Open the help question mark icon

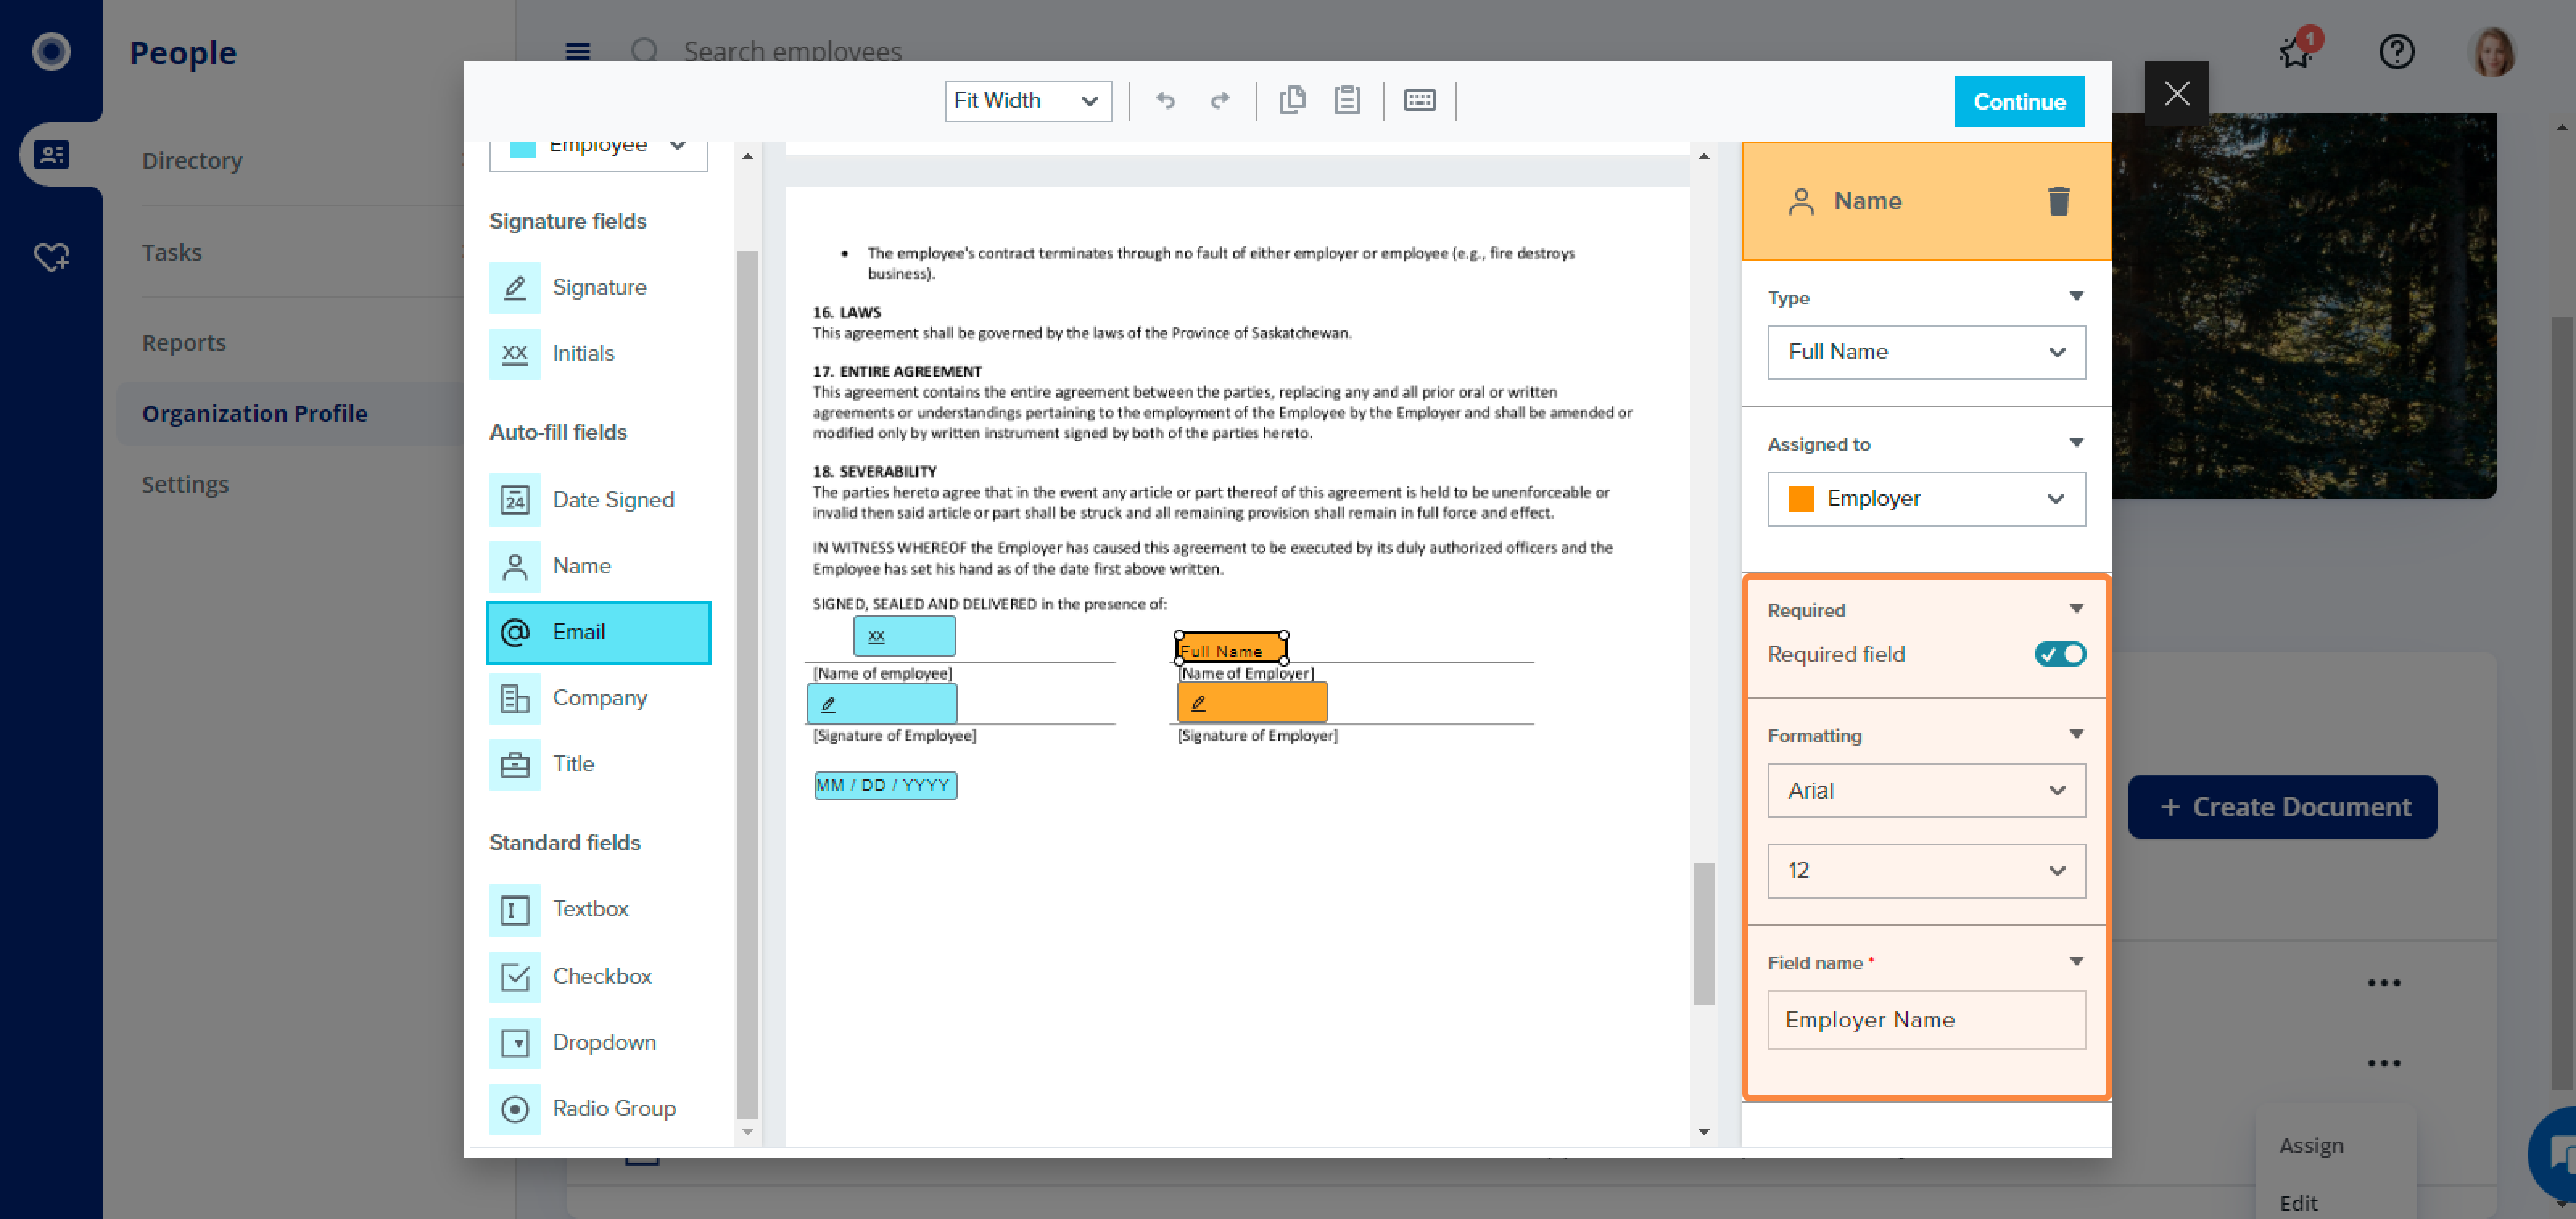2396,51
